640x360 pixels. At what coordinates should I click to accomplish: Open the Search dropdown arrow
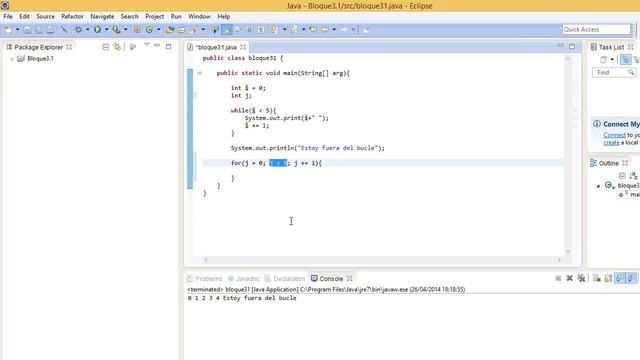point(203,29)
